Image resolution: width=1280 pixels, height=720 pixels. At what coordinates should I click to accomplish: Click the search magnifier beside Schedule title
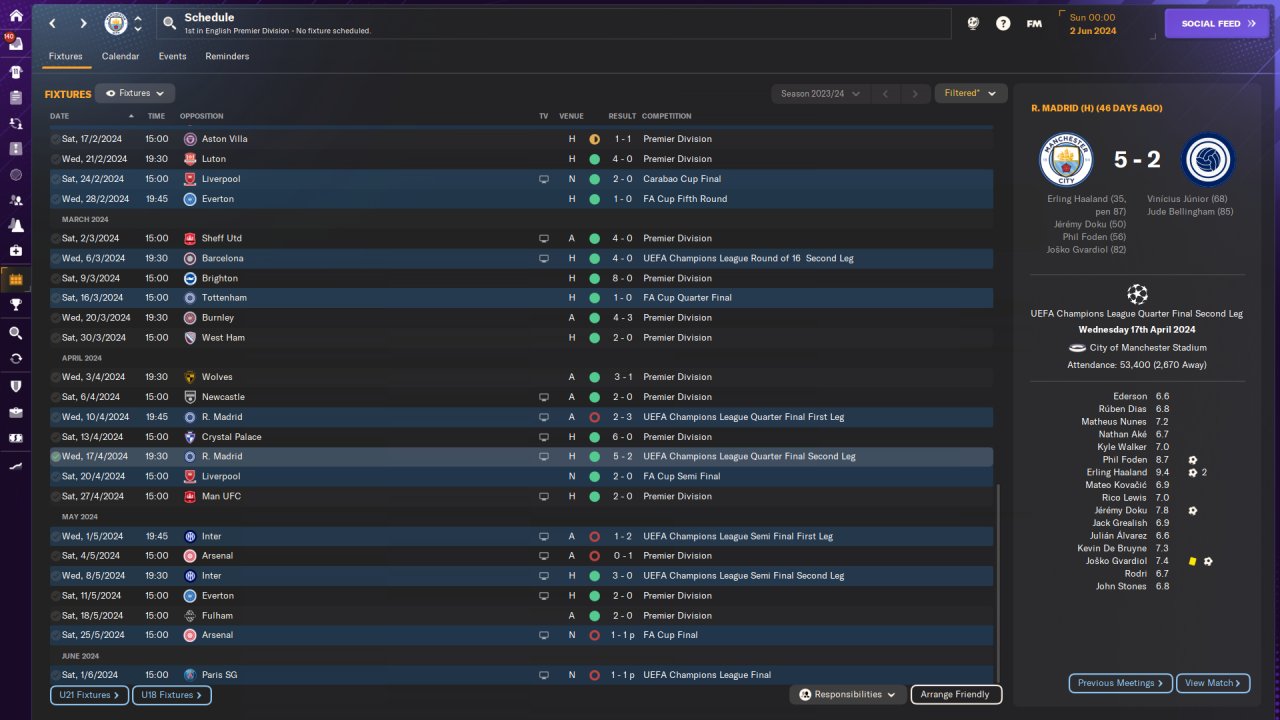tap(170, 23)
